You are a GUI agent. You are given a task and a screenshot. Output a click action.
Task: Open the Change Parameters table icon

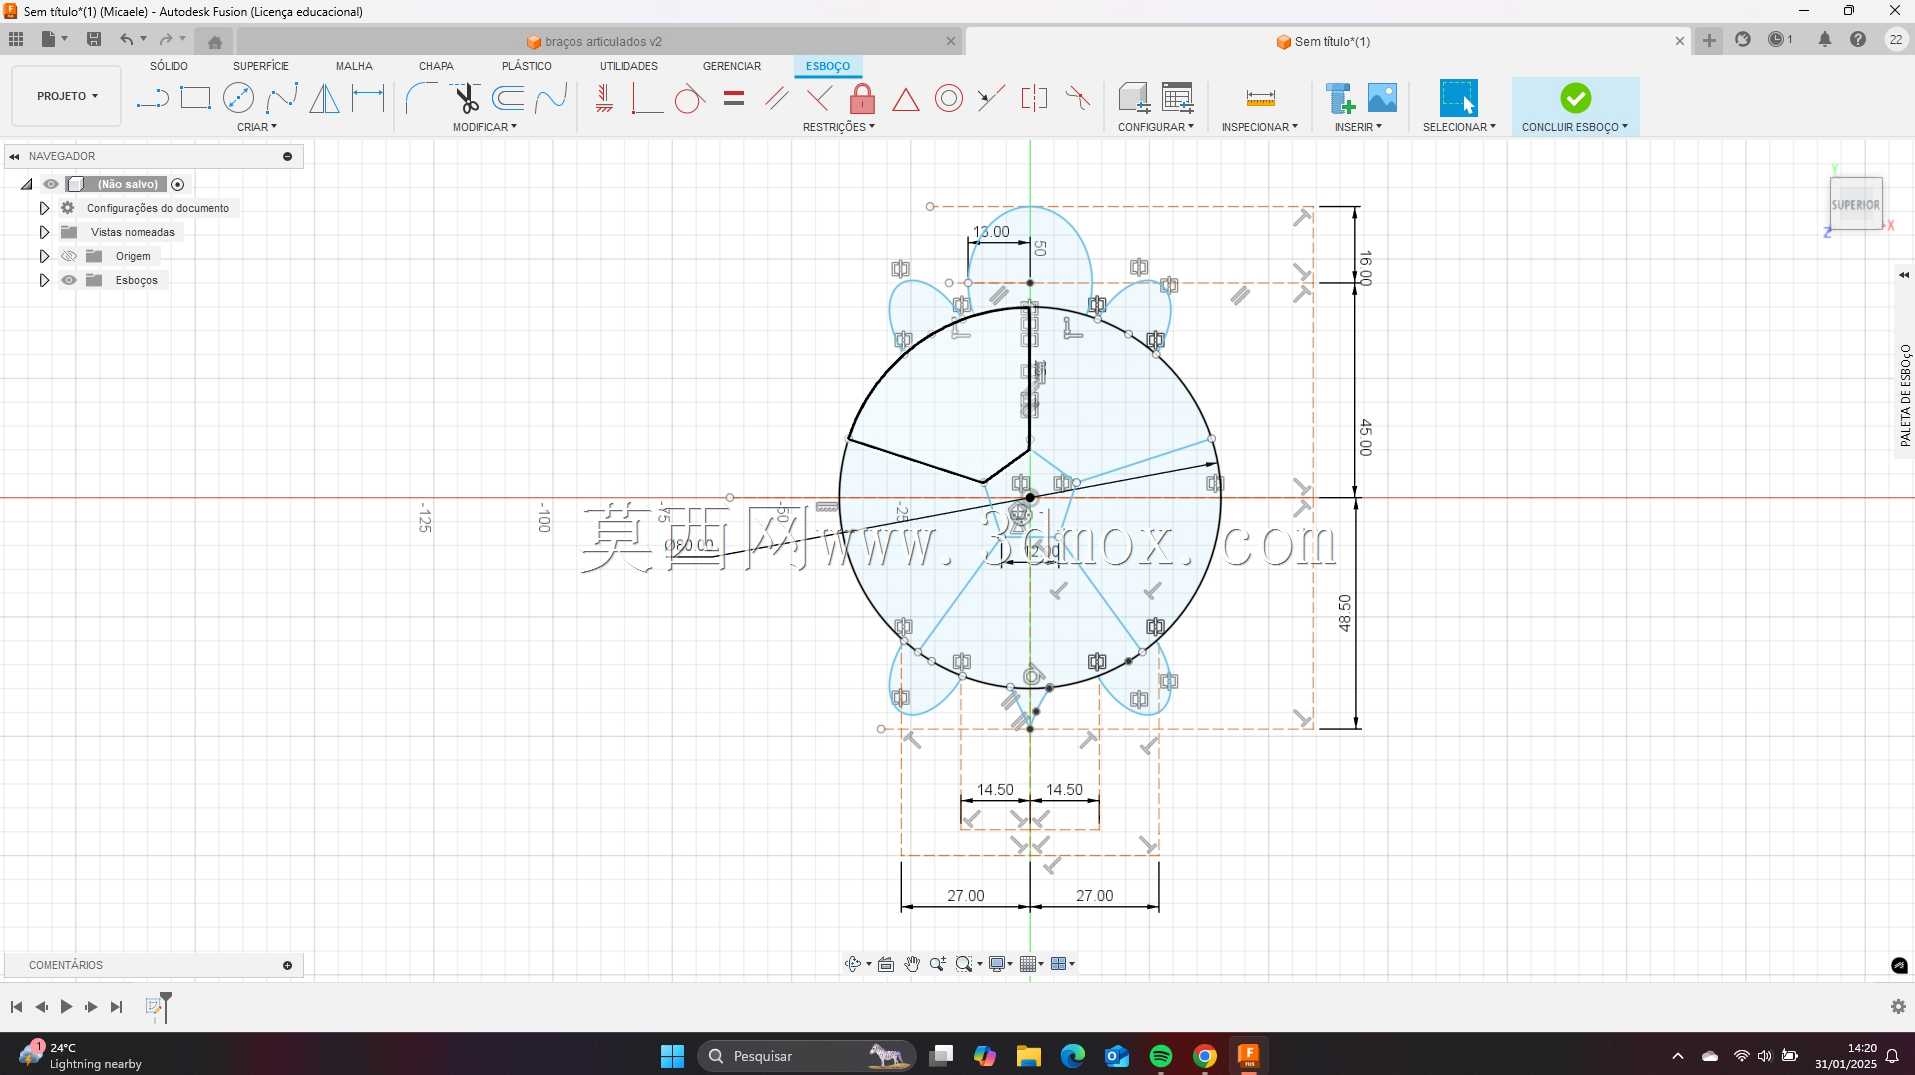(1178, 98)
